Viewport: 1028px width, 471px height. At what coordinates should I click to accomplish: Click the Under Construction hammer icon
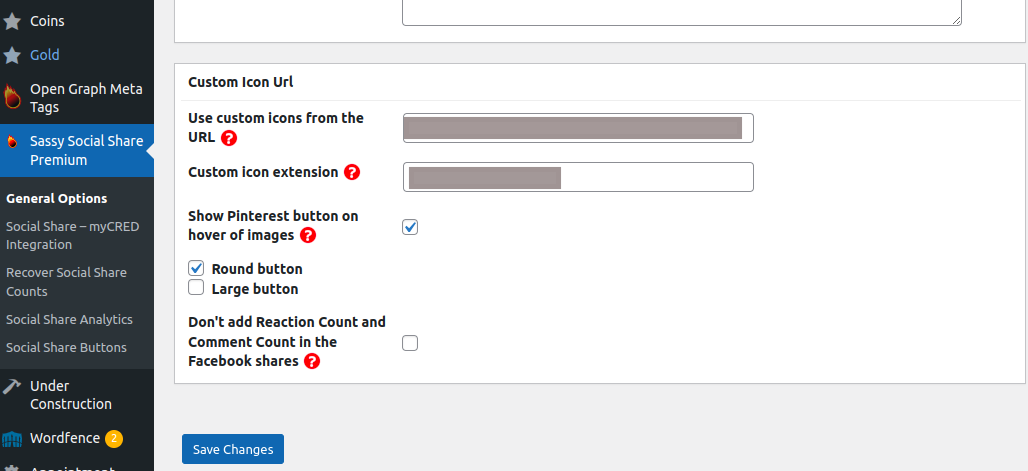point(12,386)
